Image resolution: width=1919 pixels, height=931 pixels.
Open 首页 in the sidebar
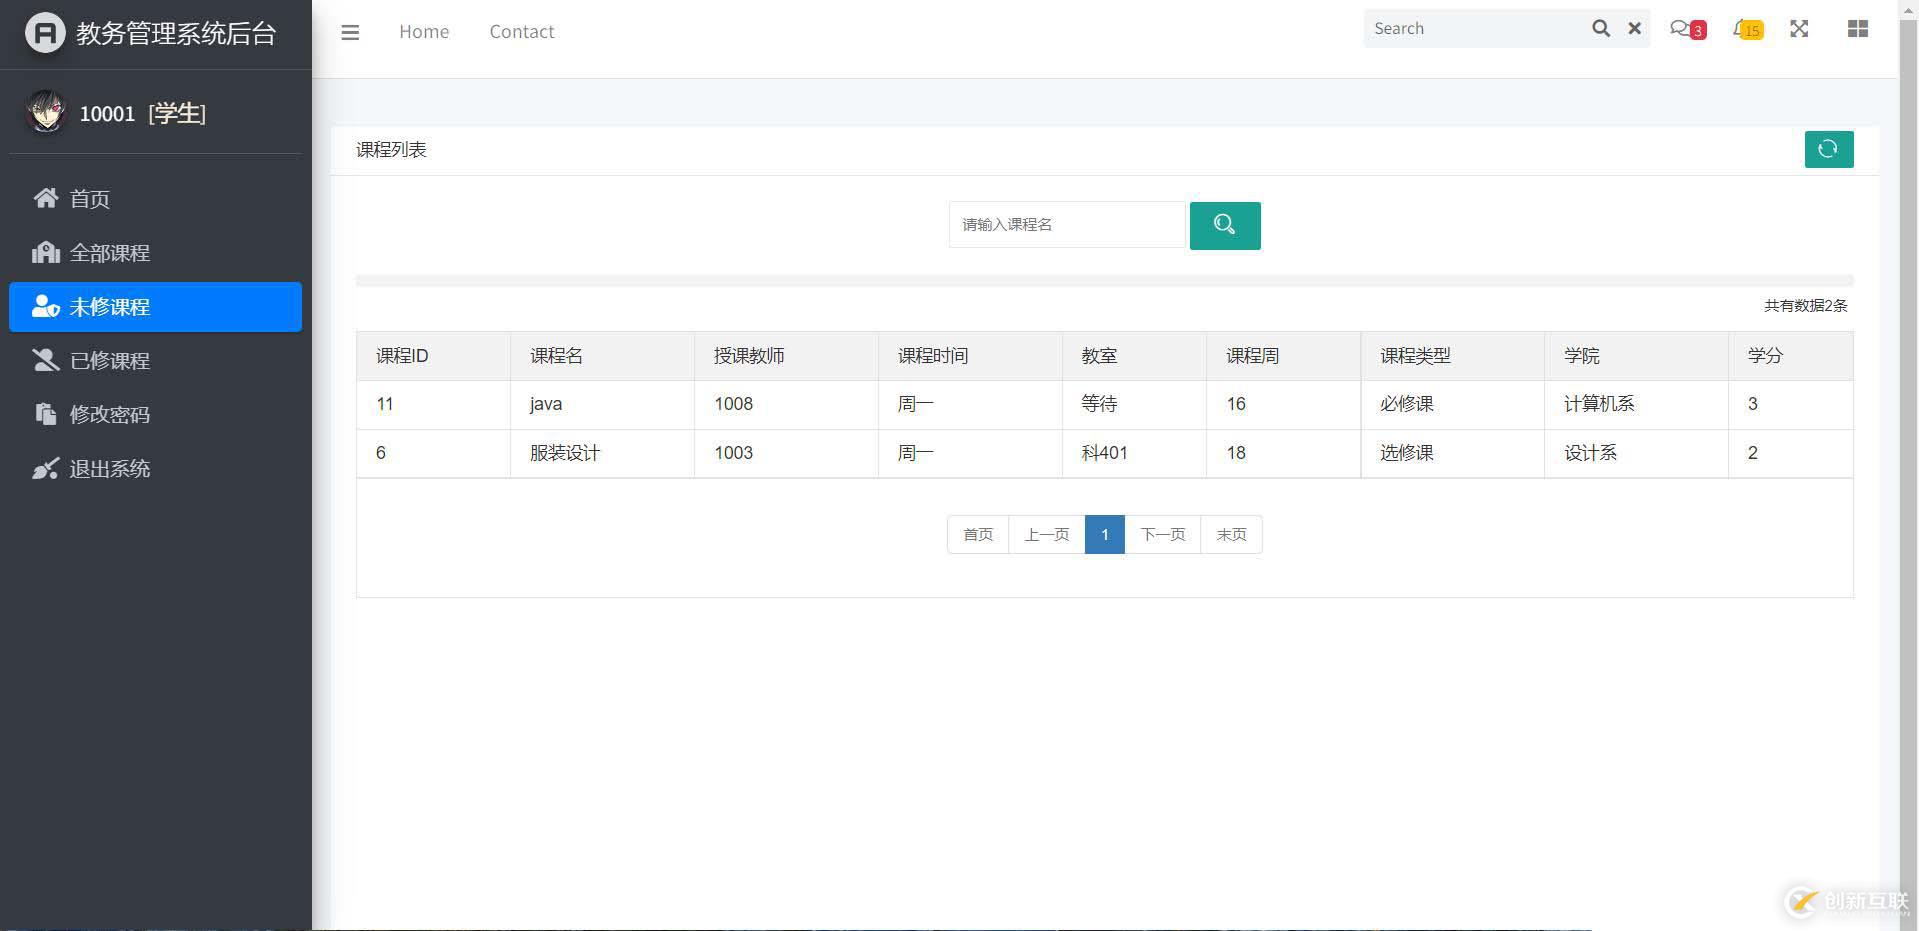point(90,199)
